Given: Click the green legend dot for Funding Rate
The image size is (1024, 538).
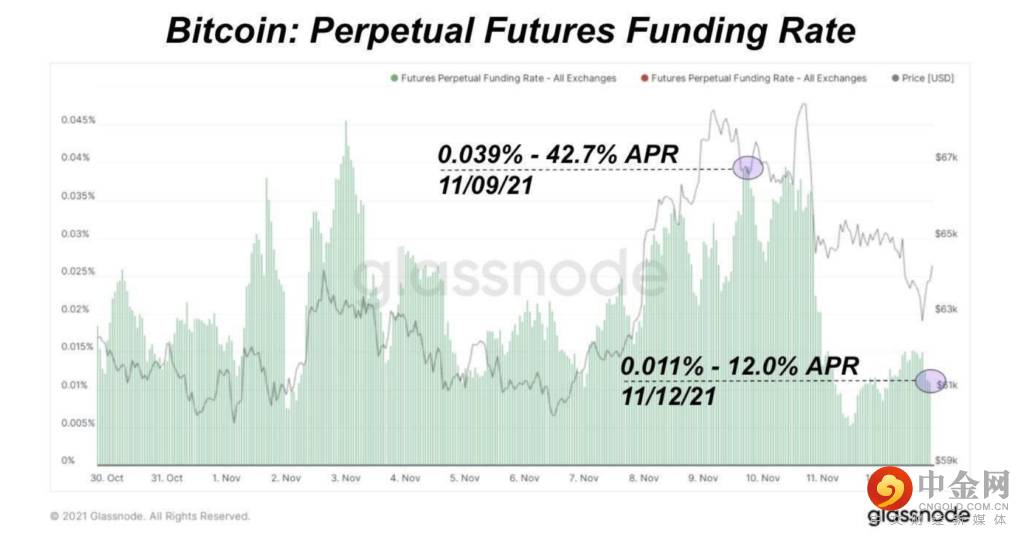Looking at the screenshot, I should (395, 78).
